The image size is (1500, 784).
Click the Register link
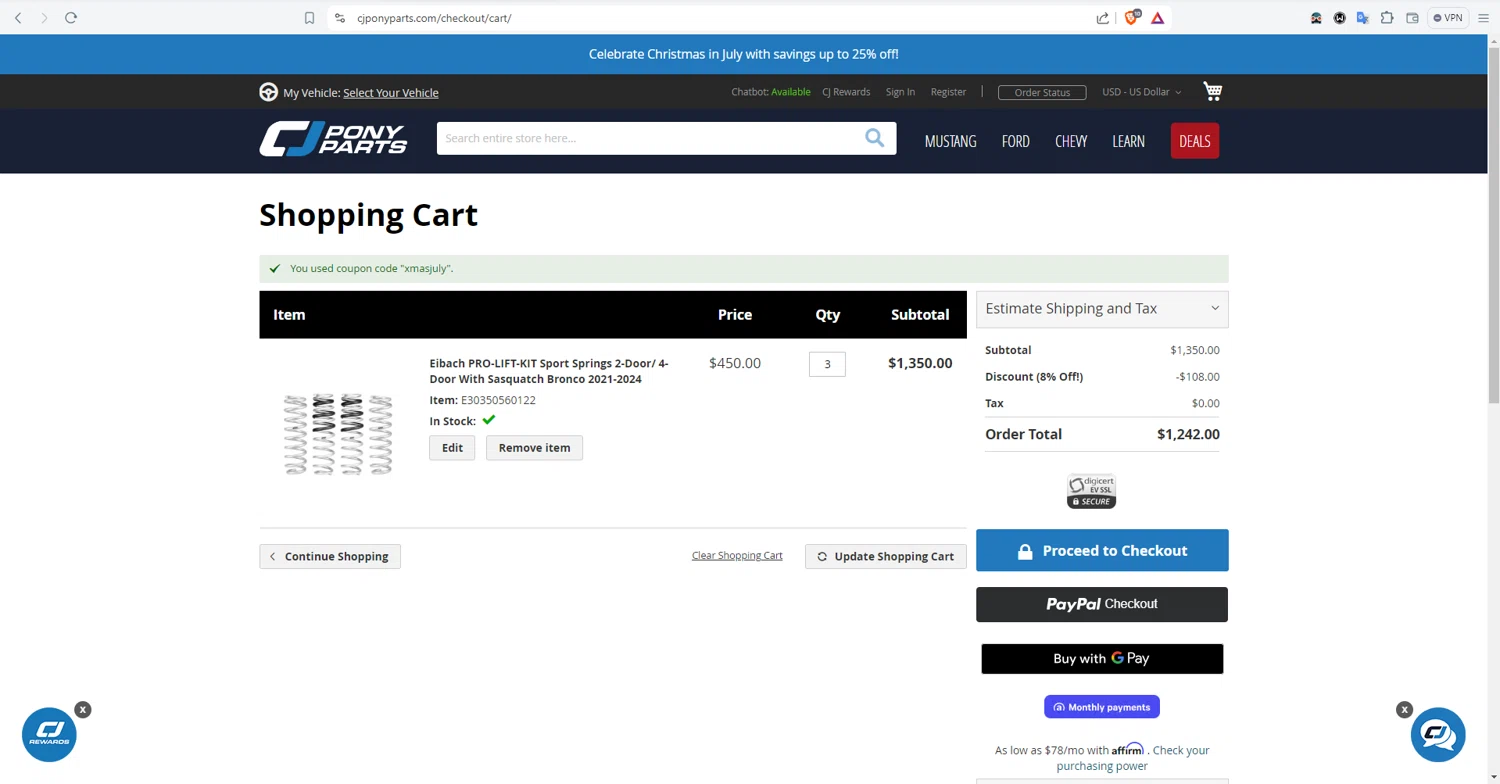click(948, 92)
